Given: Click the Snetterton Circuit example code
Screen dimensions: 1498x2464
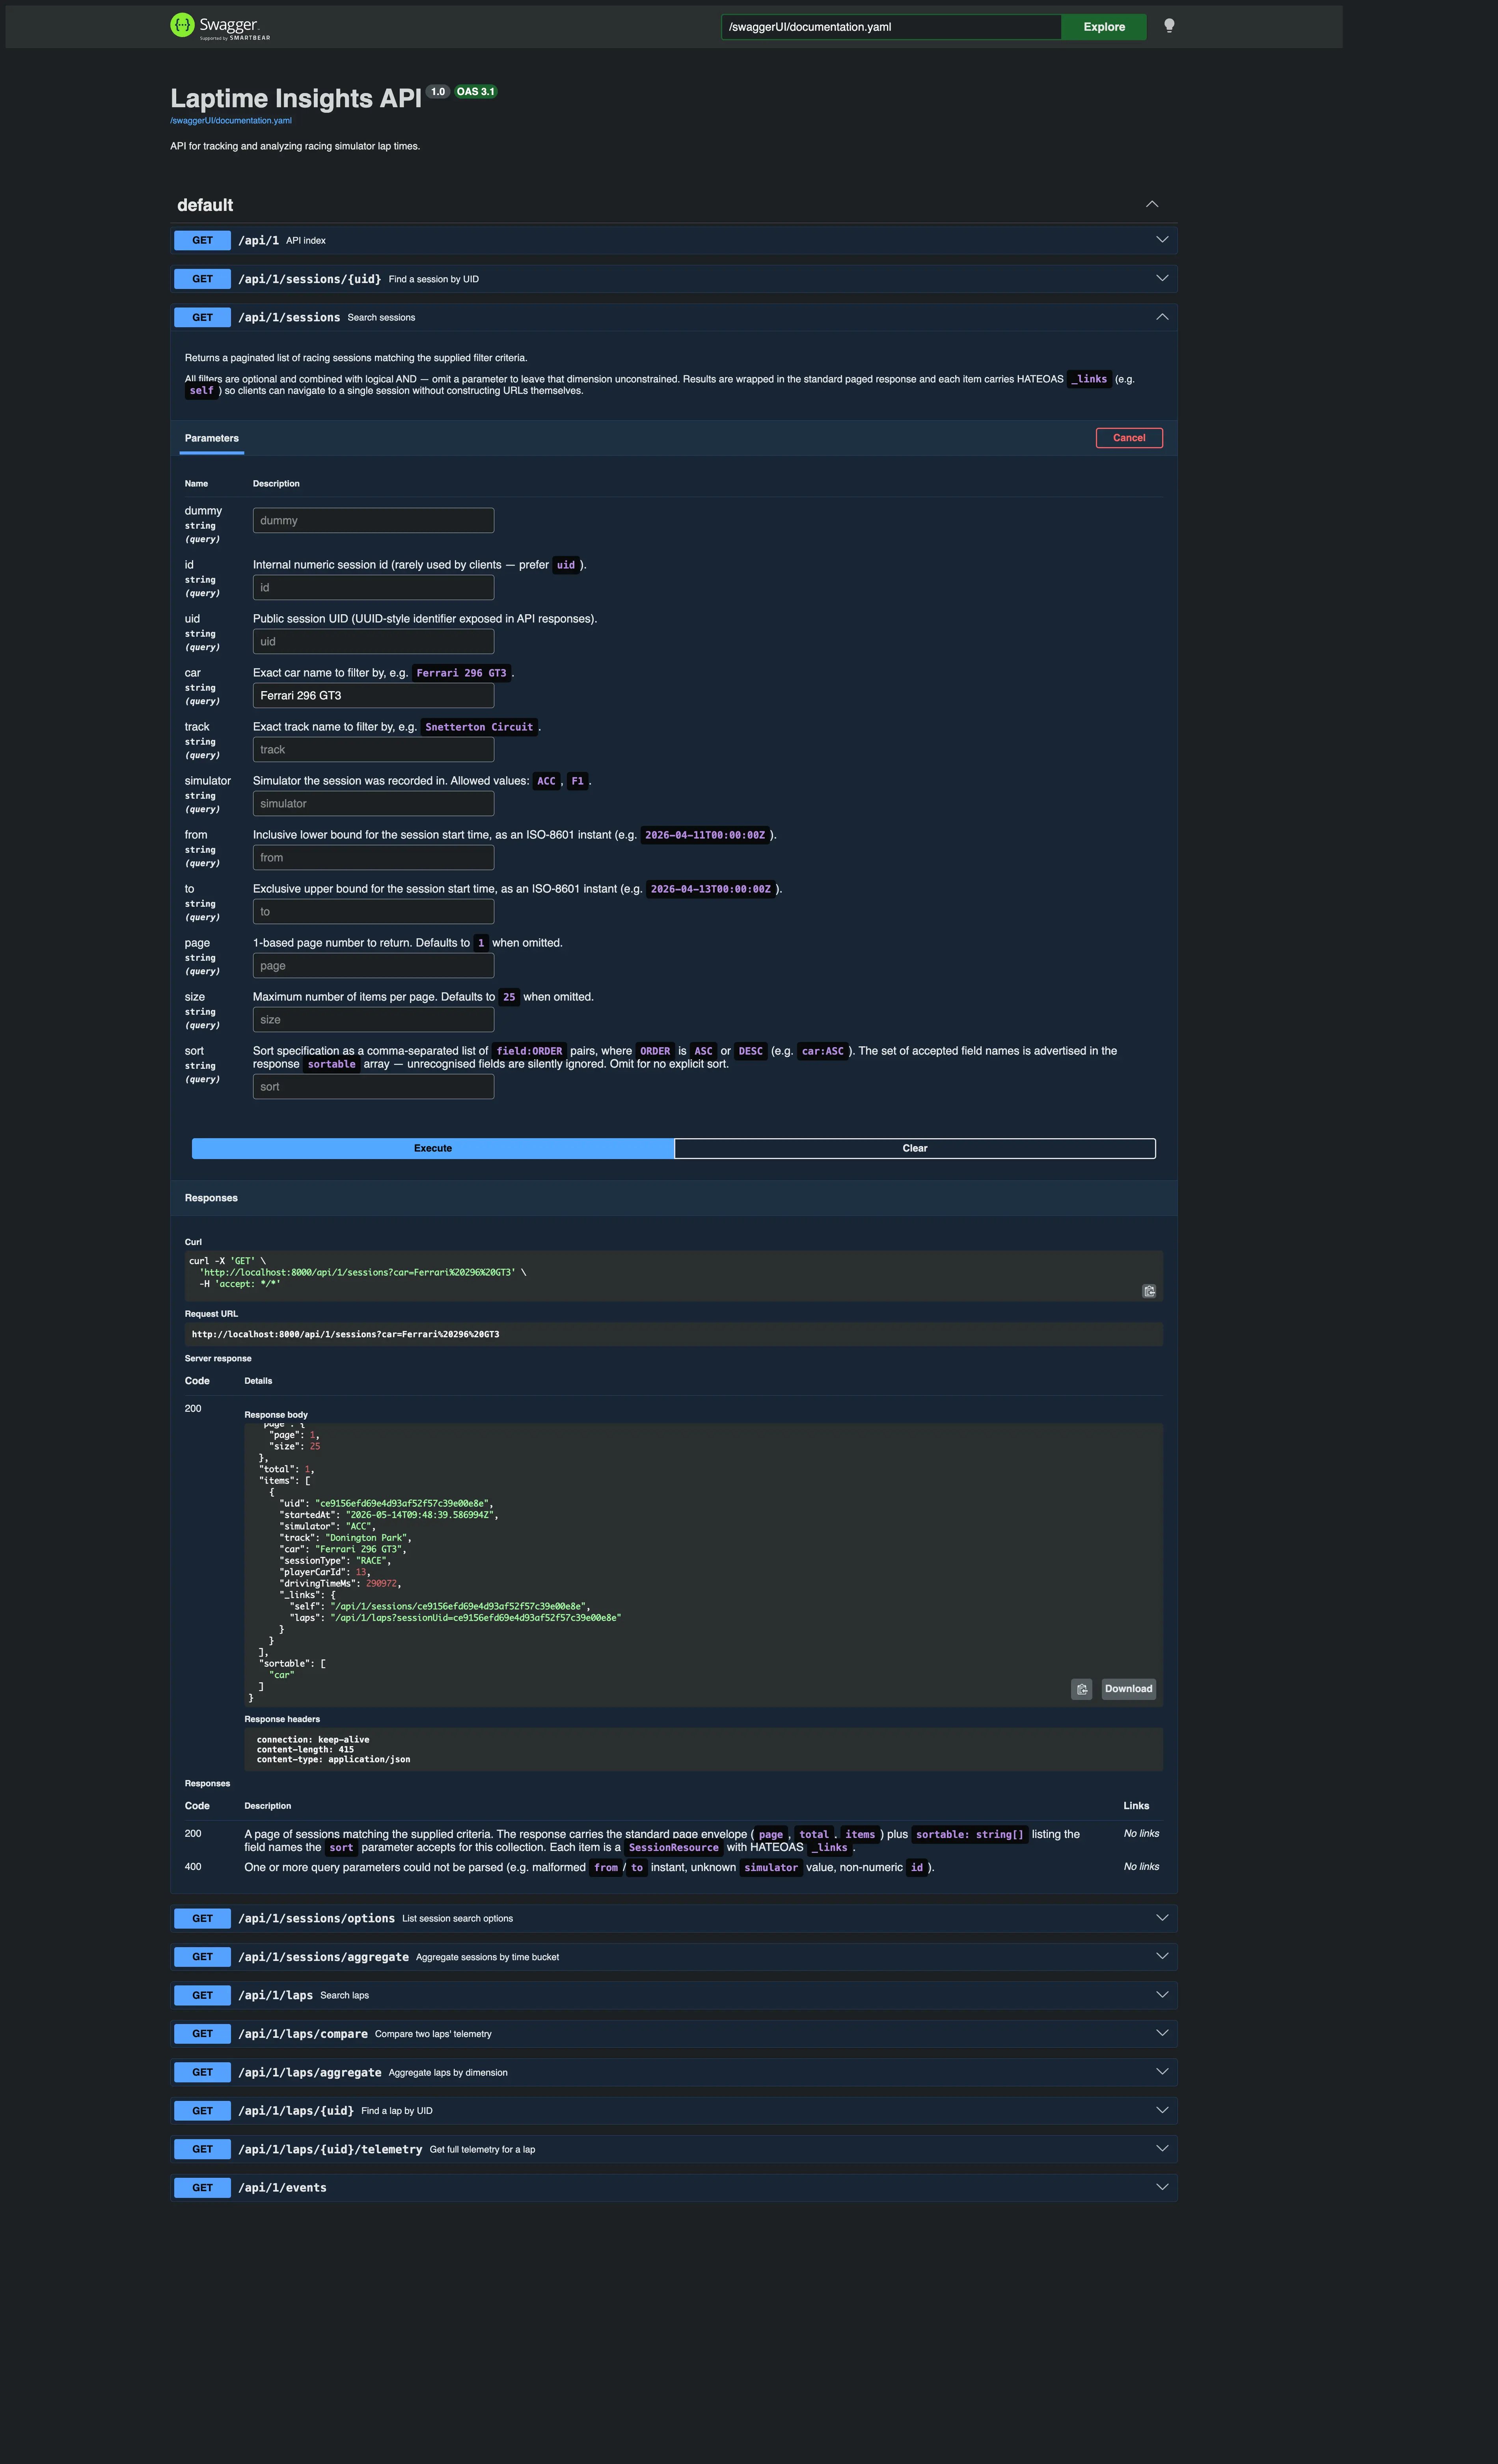Looking at the screenshot, I should pyautogui.click(x=479, y=727).
